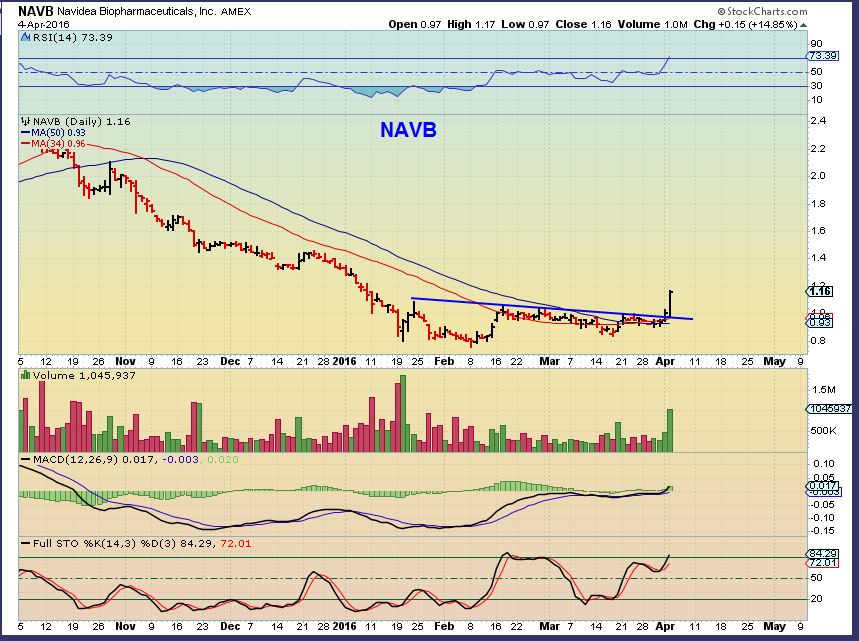The height and width of the screenshot is (641, 859).
Task: Click the 1.4 price axis label
Action: click(818, 257)
